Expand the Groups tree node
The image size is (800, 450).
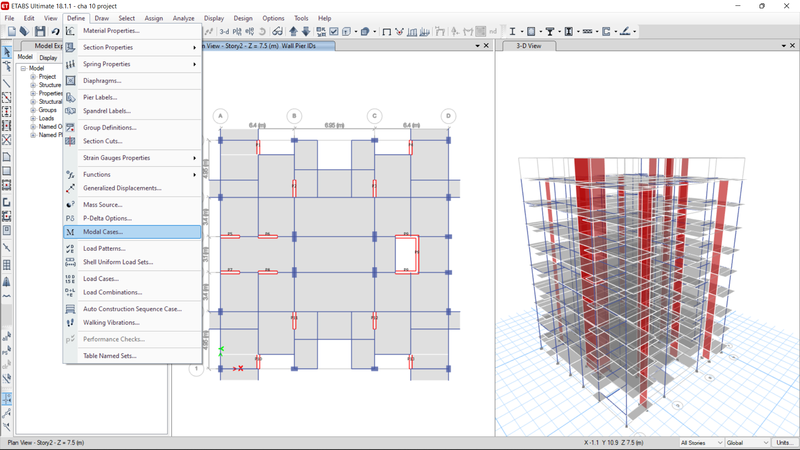point(33,110)
